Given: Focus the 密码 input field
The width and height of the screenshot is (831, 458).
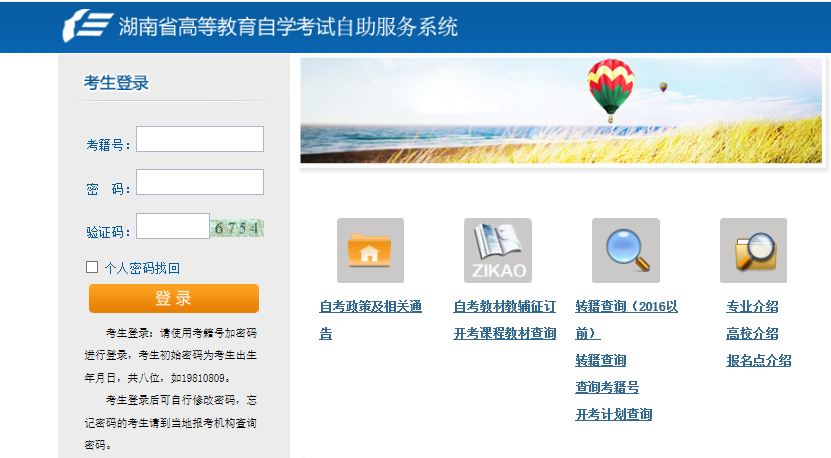Looking at the screenshot, I should tap(200, 182).
